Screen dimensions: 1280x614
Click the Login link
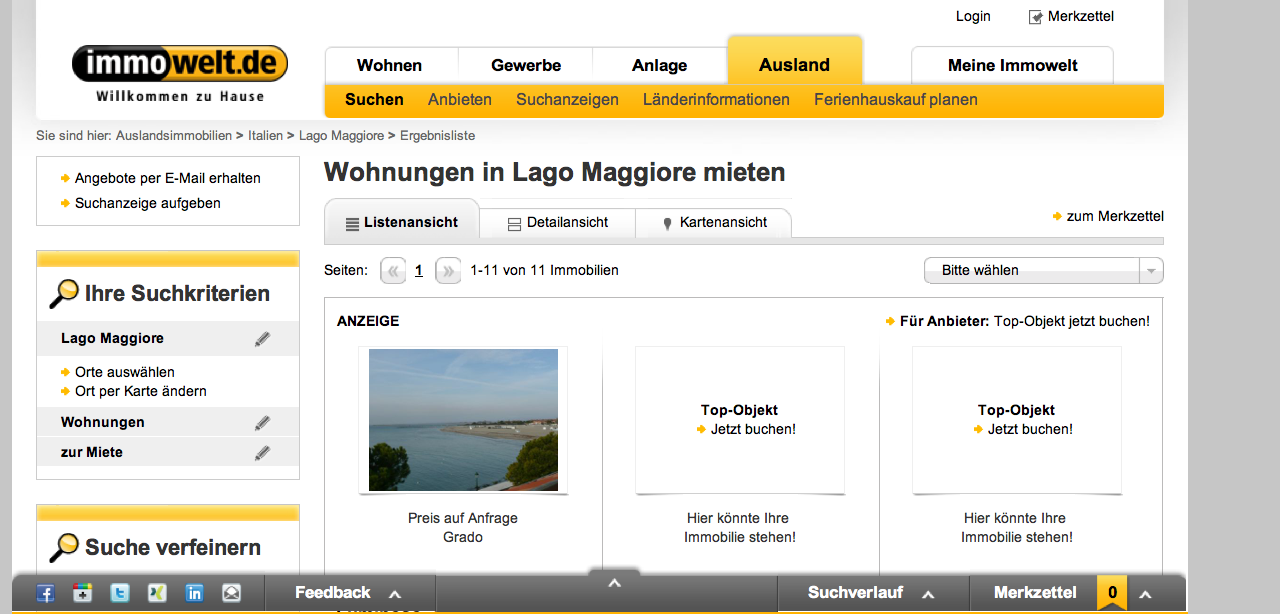973,16
